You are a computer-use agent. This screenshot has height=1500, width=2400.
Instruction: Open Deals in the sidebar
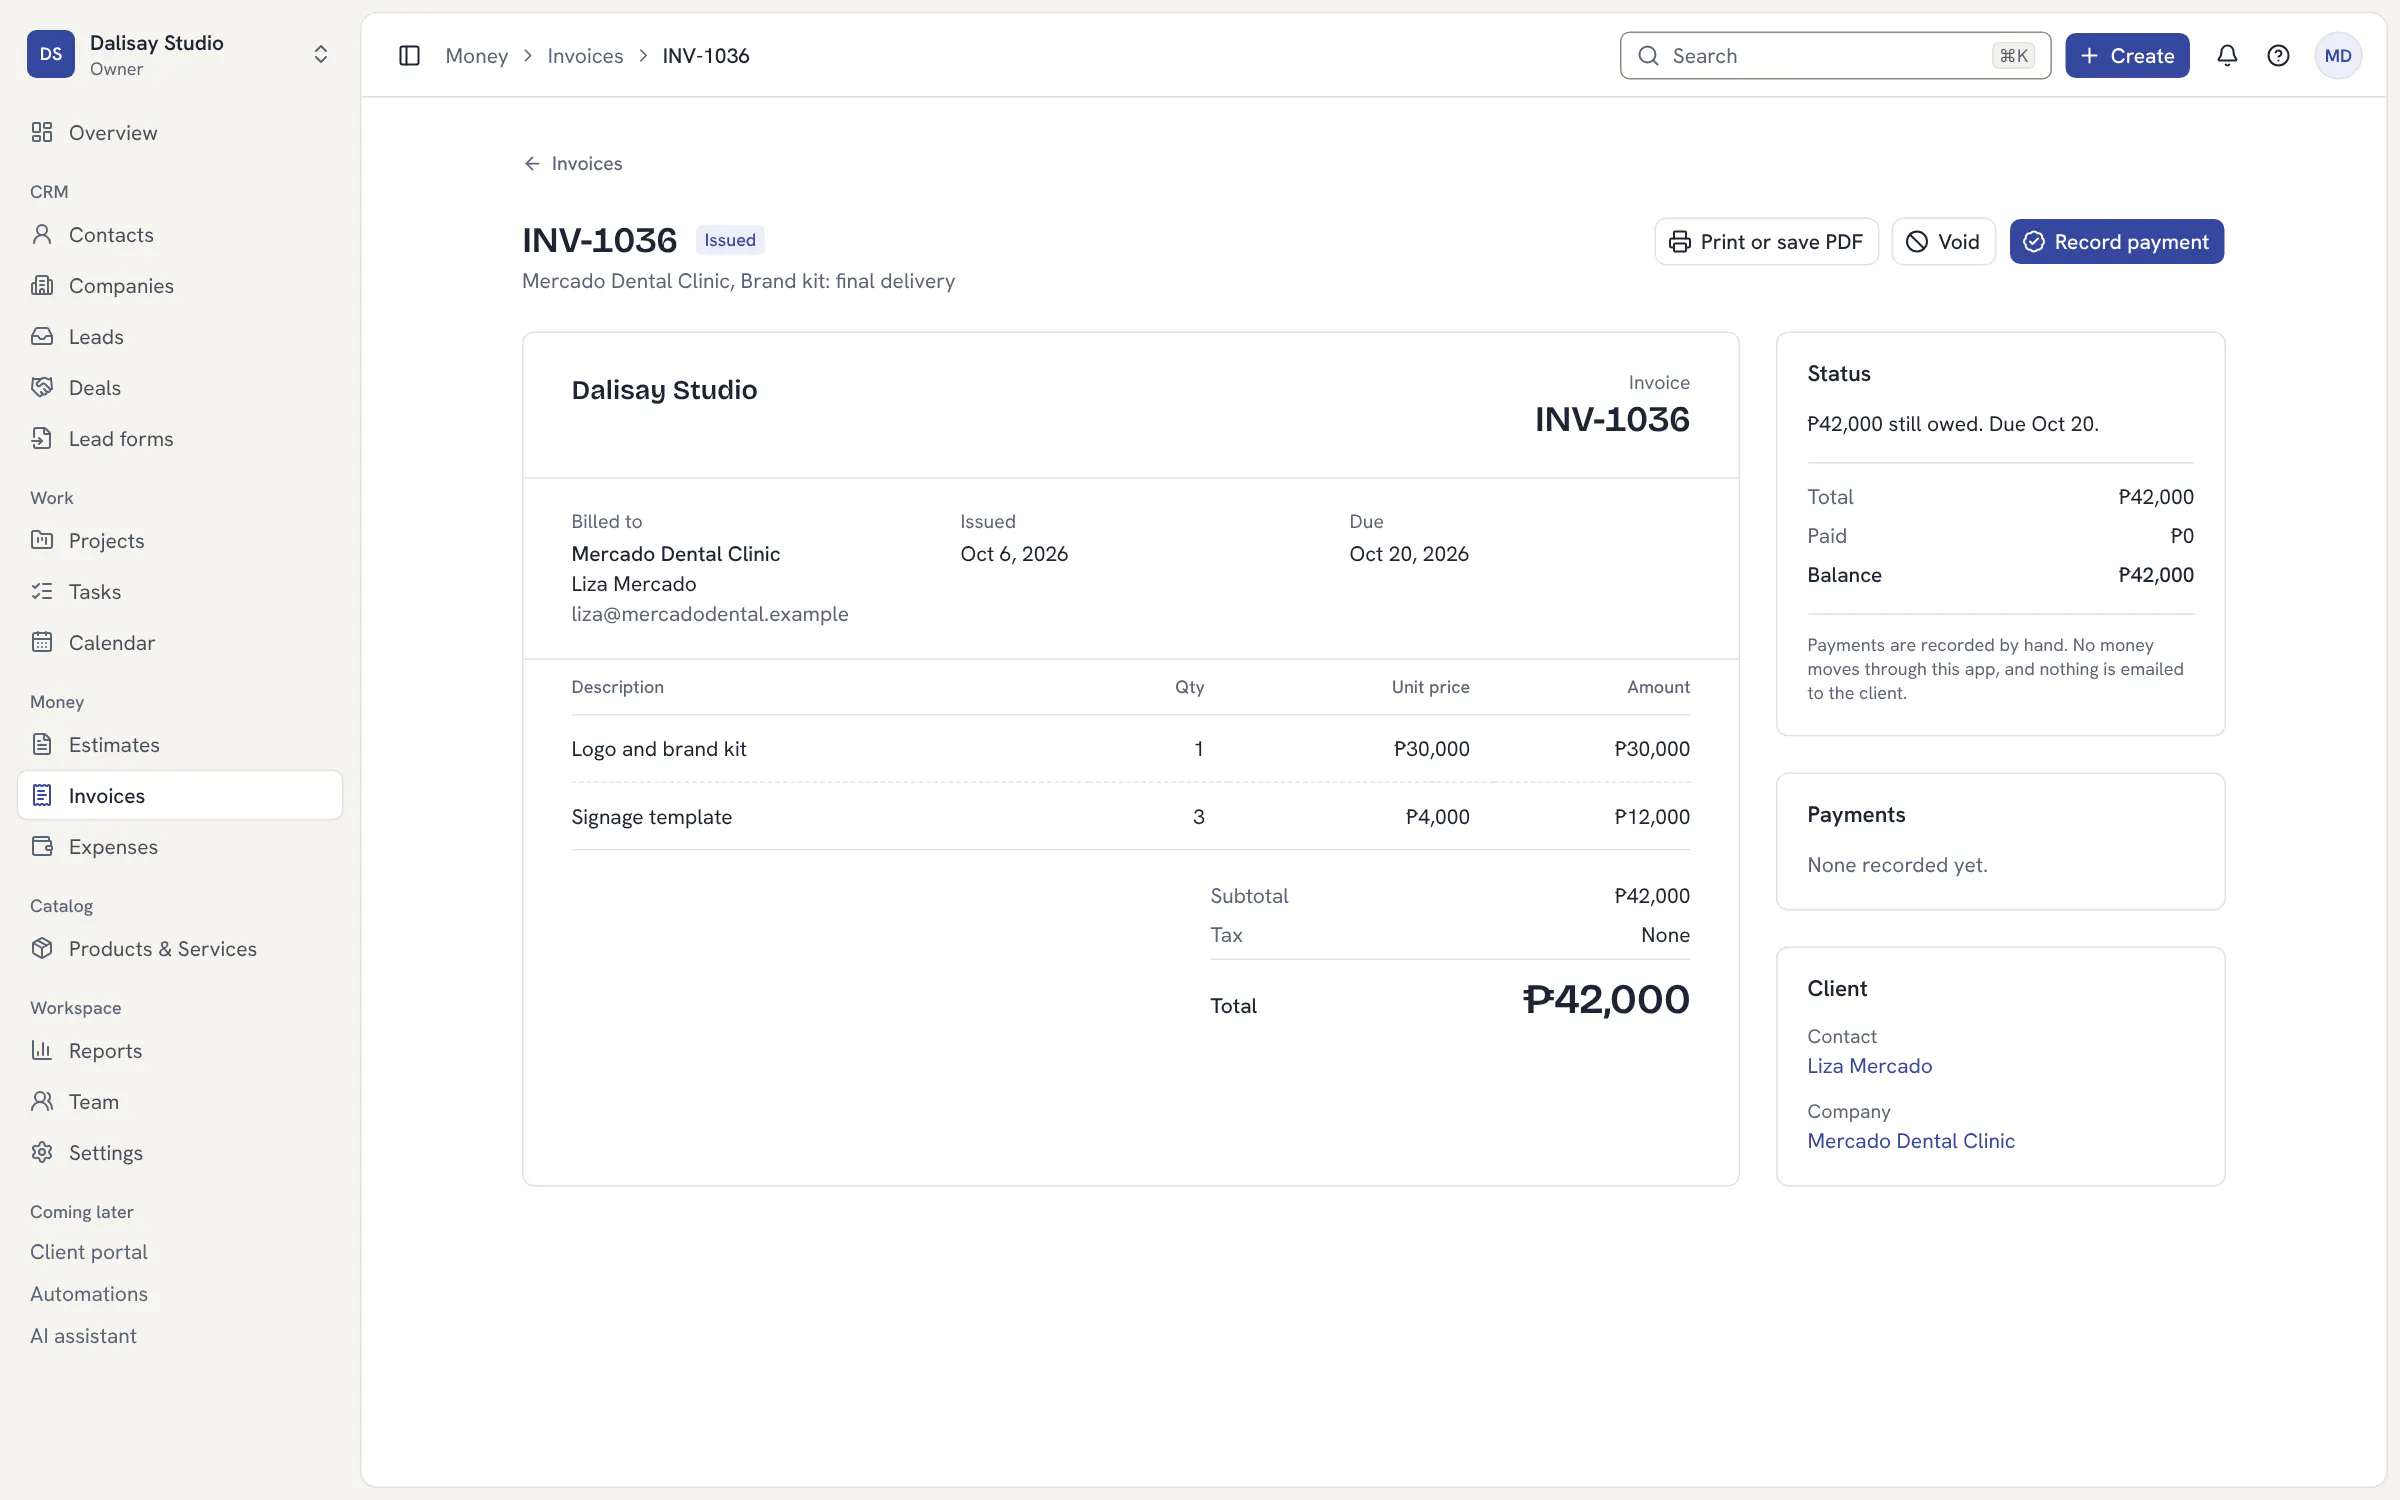click(x=180, y=388)
